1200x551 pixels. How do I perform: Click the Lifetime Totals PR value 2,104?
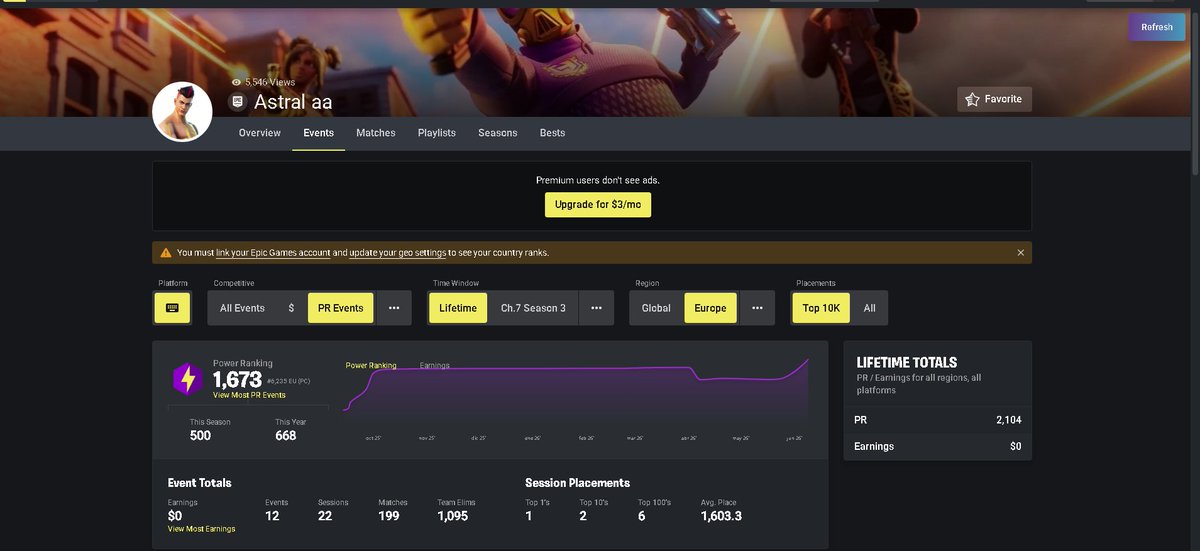pos(1008,420)
